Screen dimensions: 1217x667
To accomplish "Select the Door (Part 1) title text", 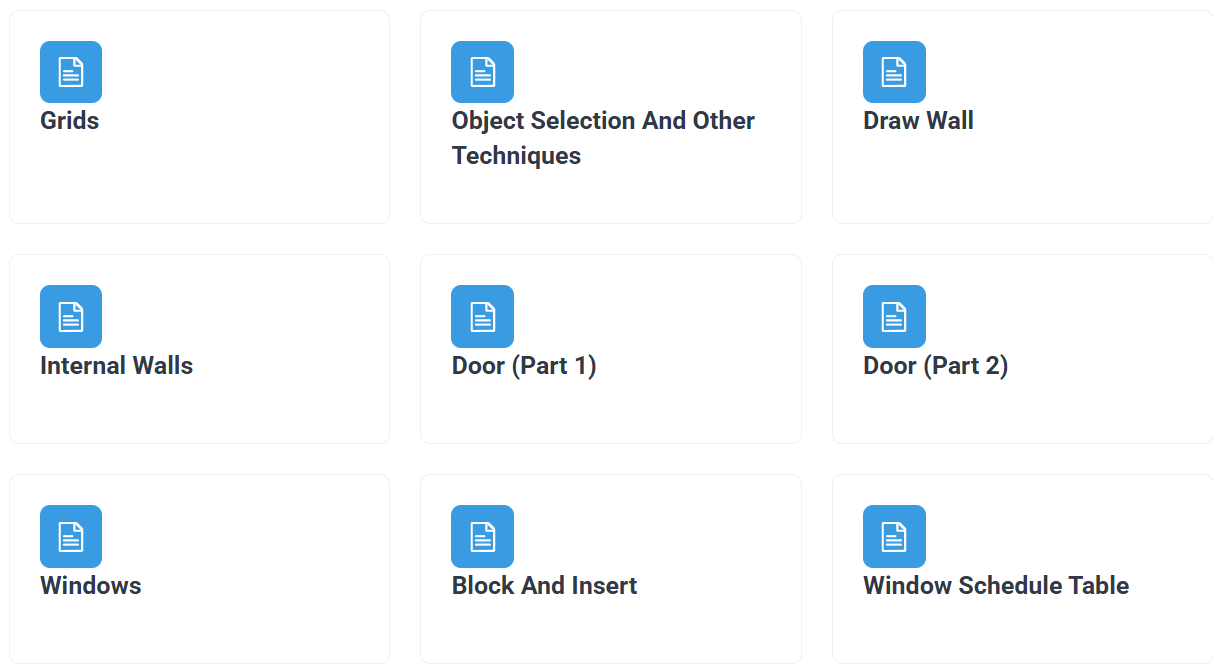I will click(x=524, y=366).
